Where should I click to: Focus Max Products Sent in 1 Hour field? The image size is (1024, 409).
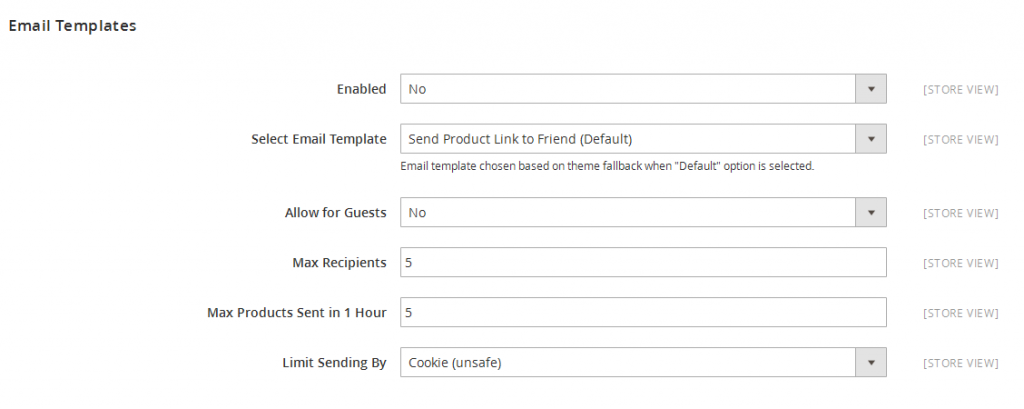(642, 313)
